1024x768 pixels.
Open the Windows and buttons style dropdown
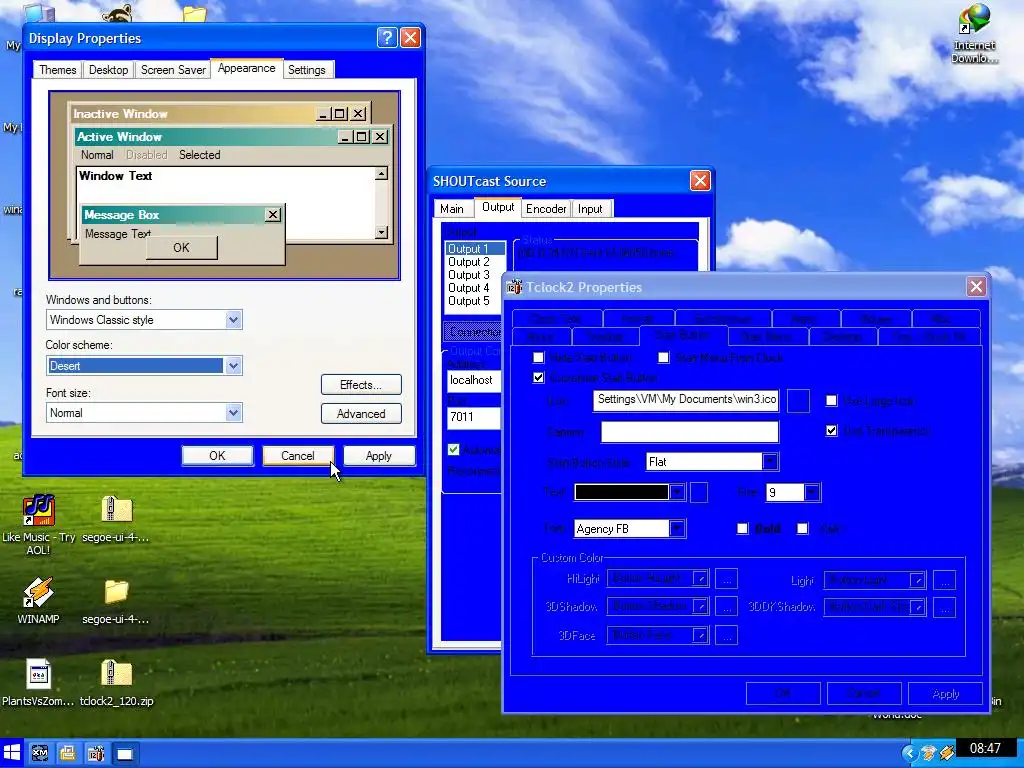click(233, 320)
